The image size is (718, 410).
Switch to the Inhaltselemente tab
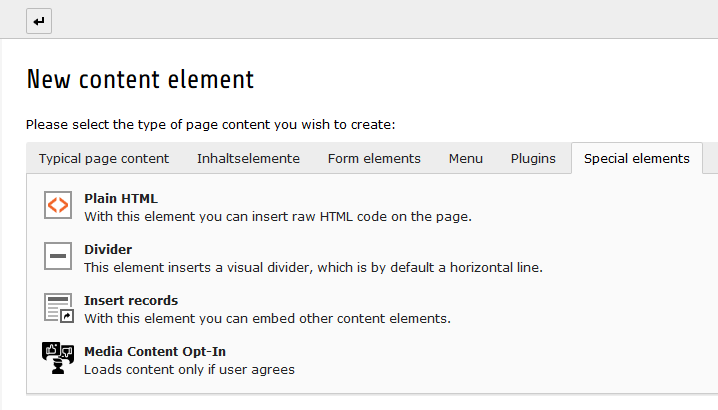tap(248, 158)
